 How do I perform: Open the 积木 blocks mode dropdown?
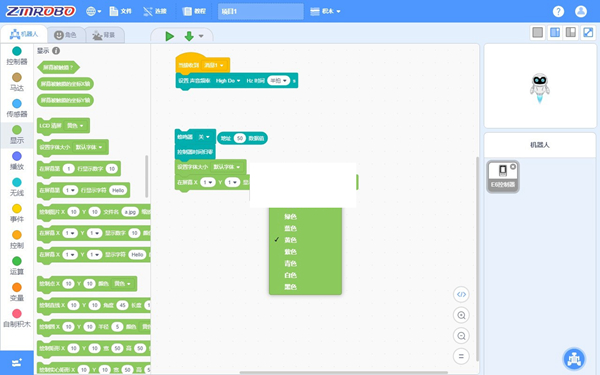tap(325, 11)
